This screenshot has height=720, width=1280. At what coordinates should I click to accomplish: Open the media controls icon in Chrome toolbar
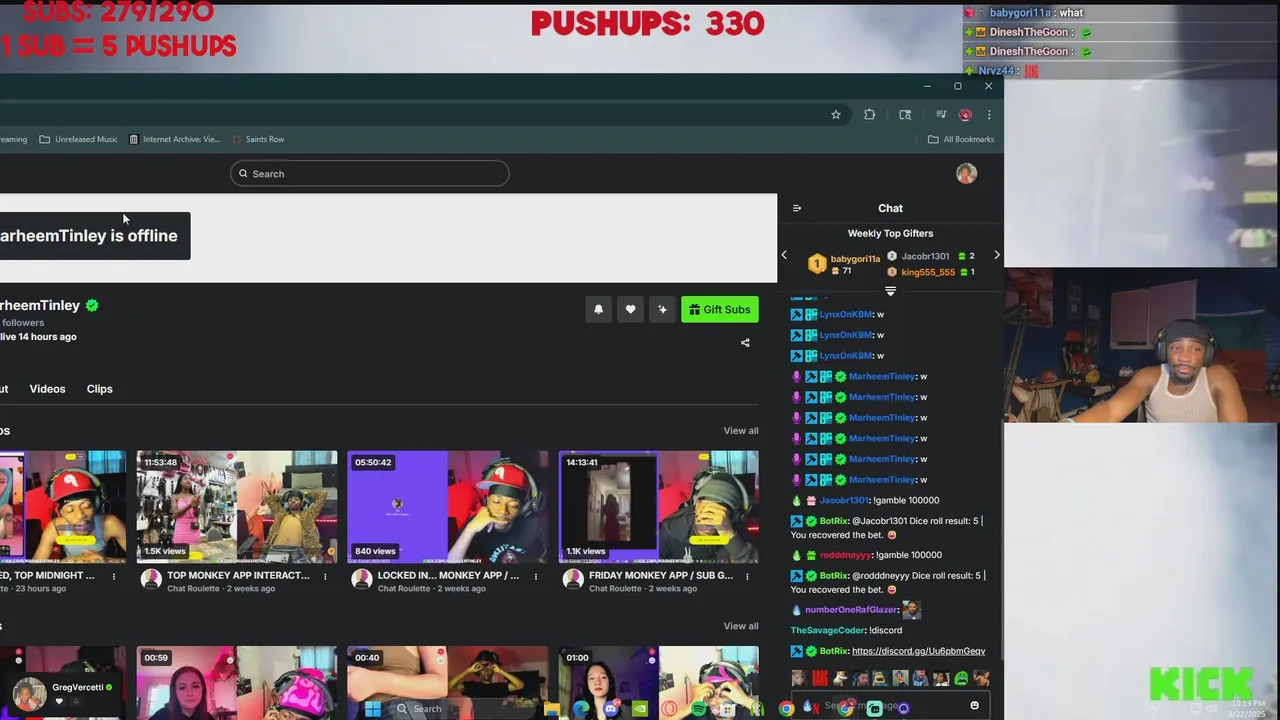point(941,115)
